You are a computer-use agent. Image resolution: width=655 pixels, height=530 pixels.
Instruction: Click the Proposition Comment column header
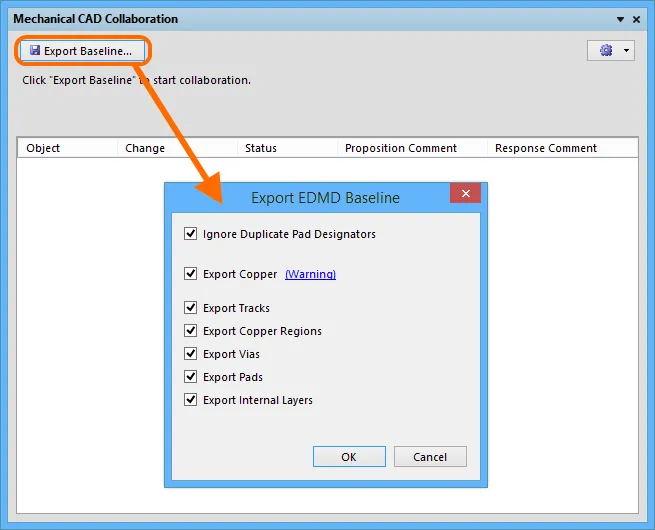pyautogui.click(x=412, y=148)
